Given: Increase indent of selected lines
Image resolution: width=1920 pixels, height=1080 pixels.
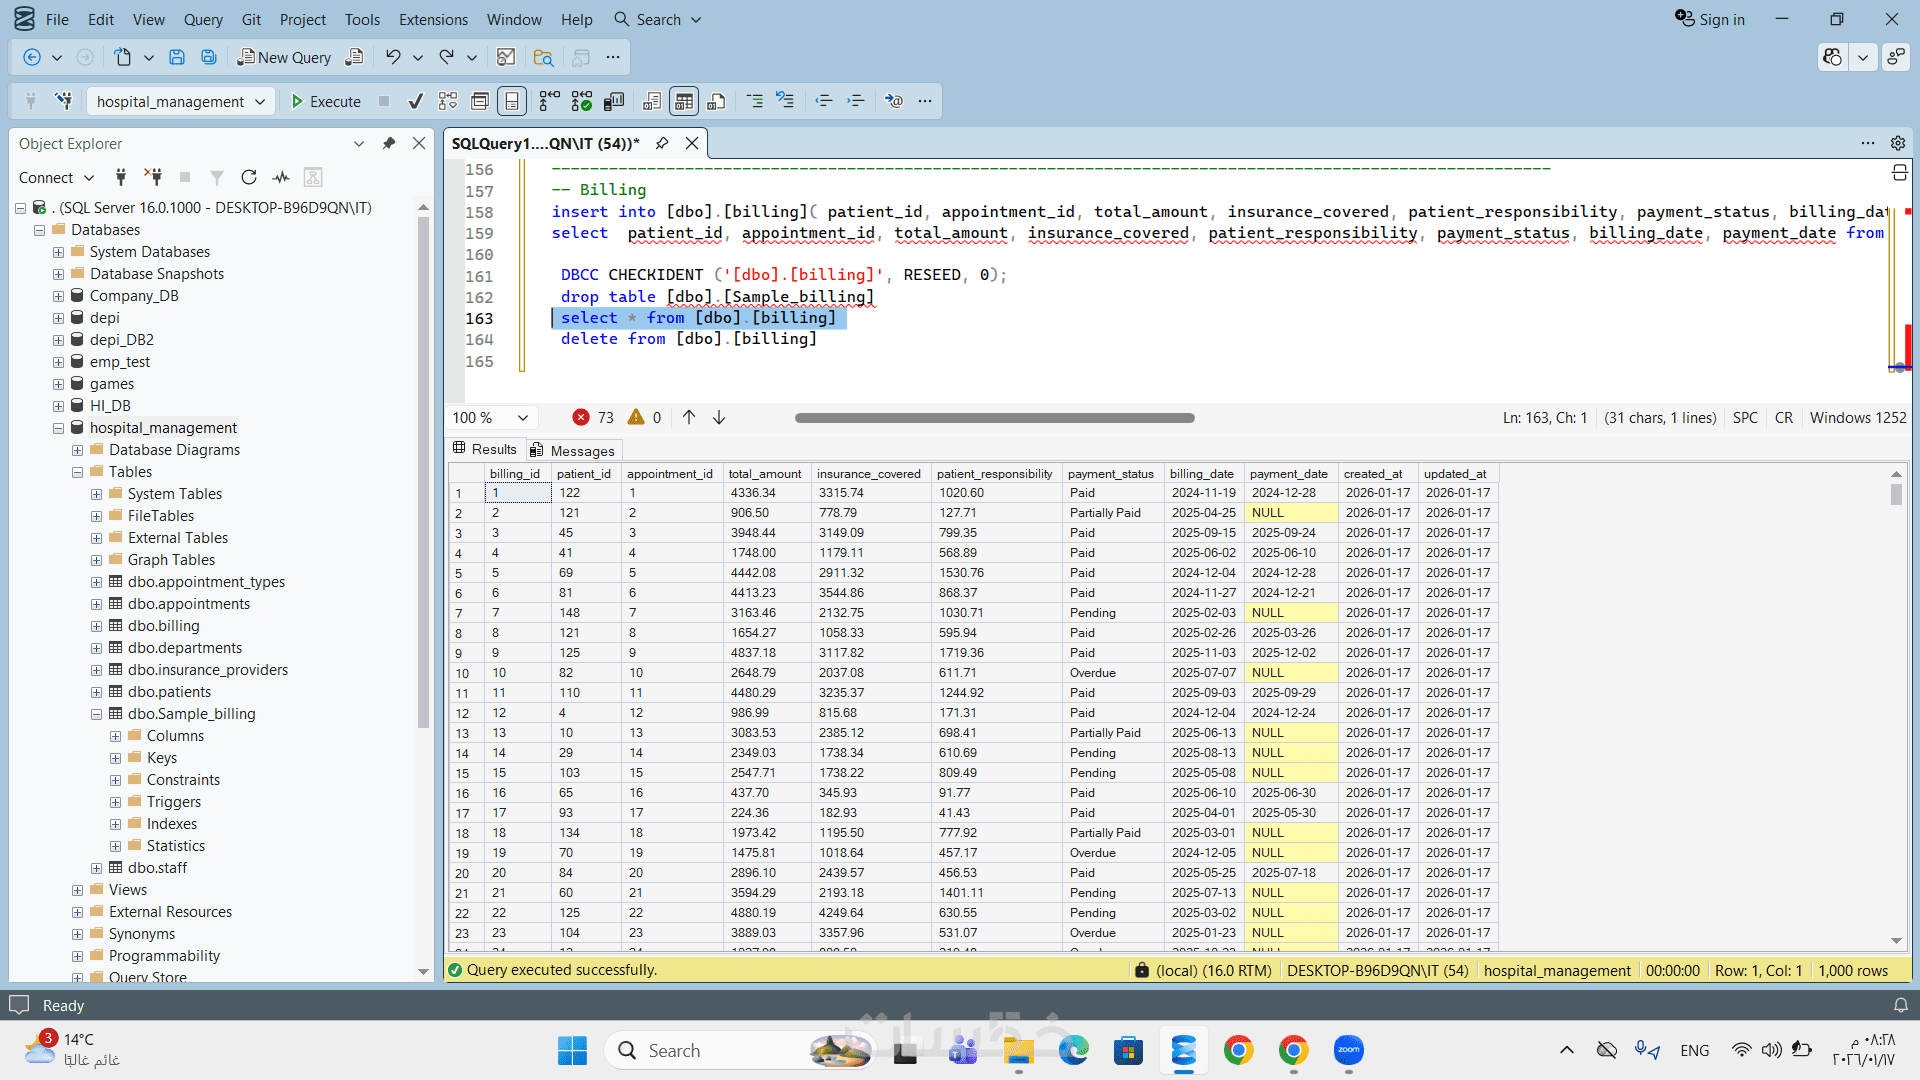Looking at the screenshot, I should coord(856,101).
